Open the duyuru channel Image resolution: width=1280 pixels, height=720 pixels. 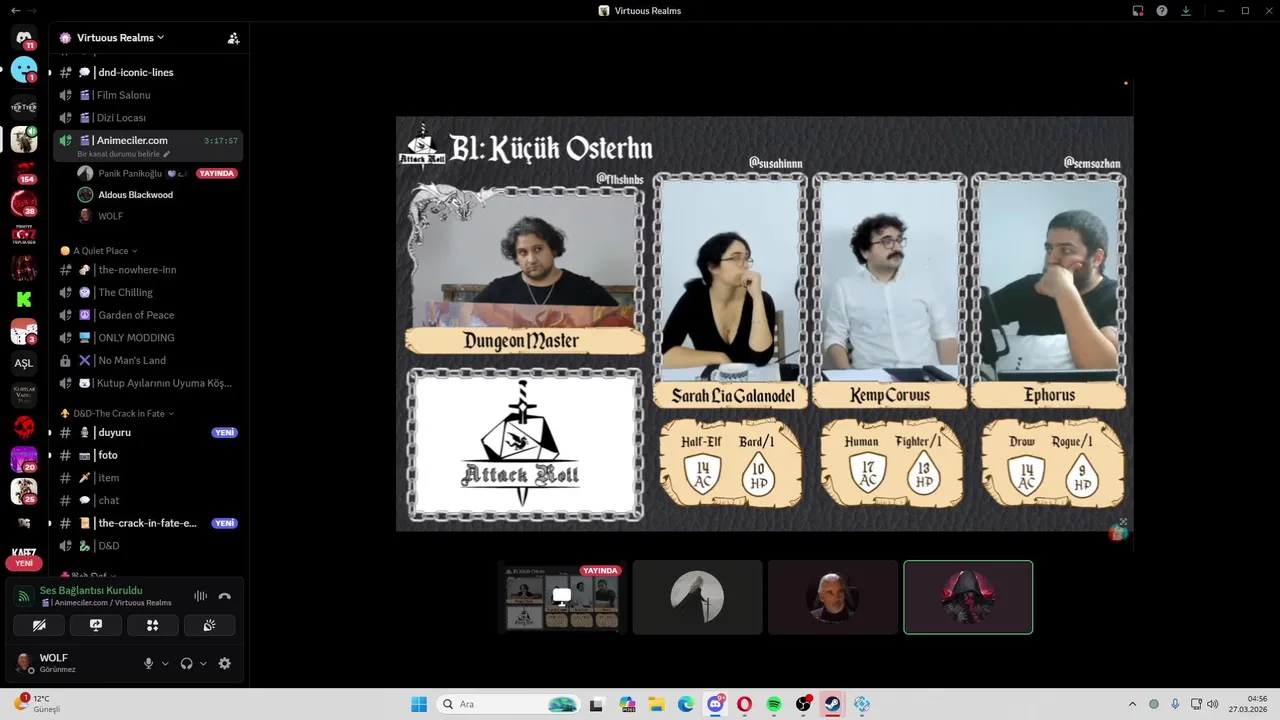[148, 433]
